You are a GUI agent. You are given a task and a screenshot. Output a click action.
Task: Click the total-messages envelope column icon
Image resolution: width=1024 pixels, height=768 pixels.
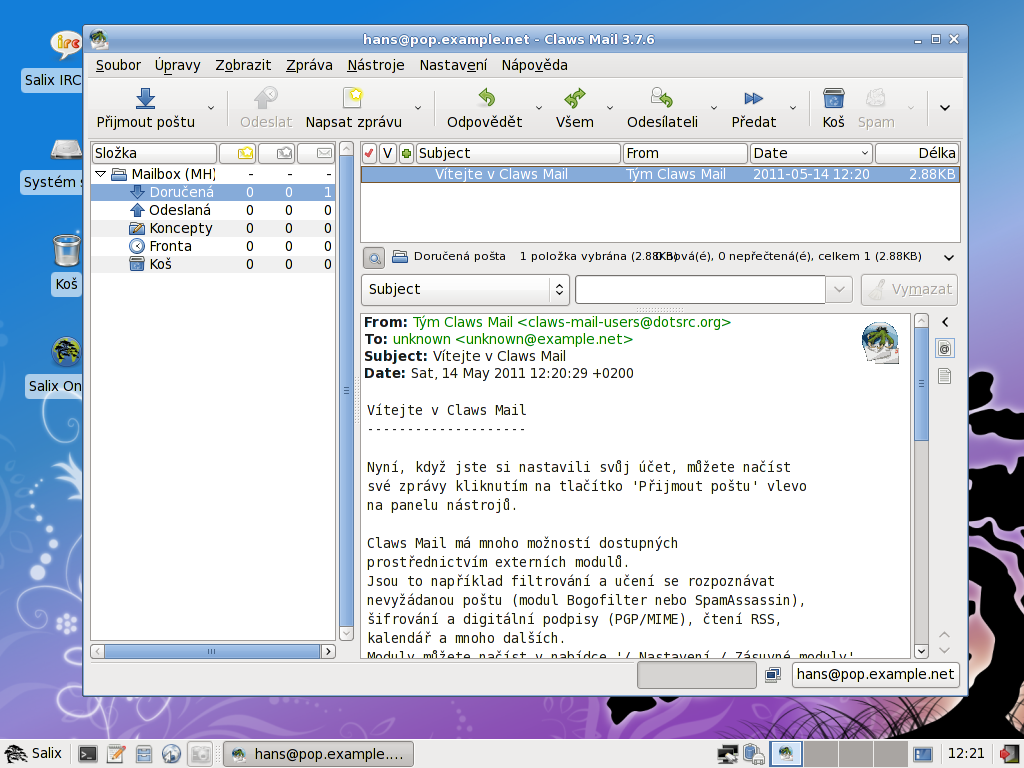pyautogui.click(x=324, y=153)
